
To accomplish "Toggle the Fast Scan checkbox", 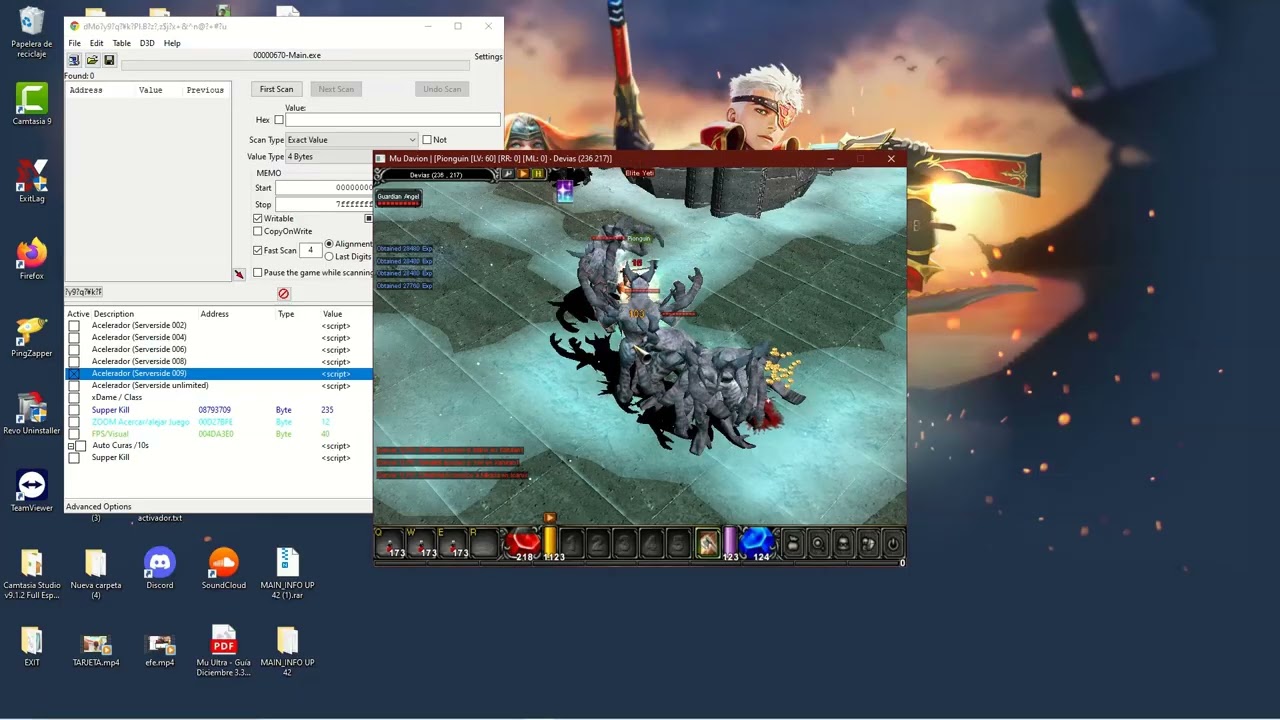I will coord(258,251).
